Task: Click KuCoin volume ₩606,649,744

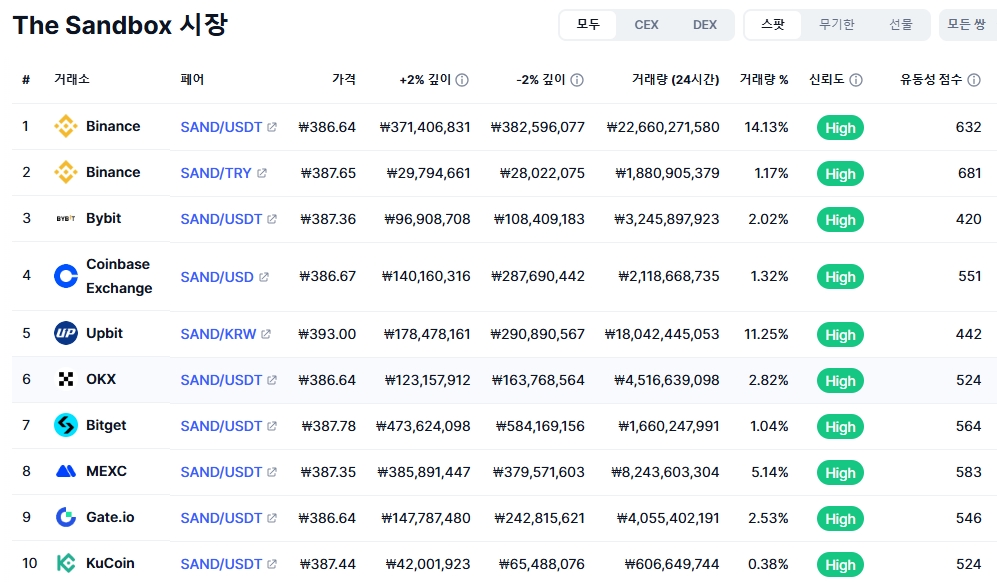Action: 672,564
